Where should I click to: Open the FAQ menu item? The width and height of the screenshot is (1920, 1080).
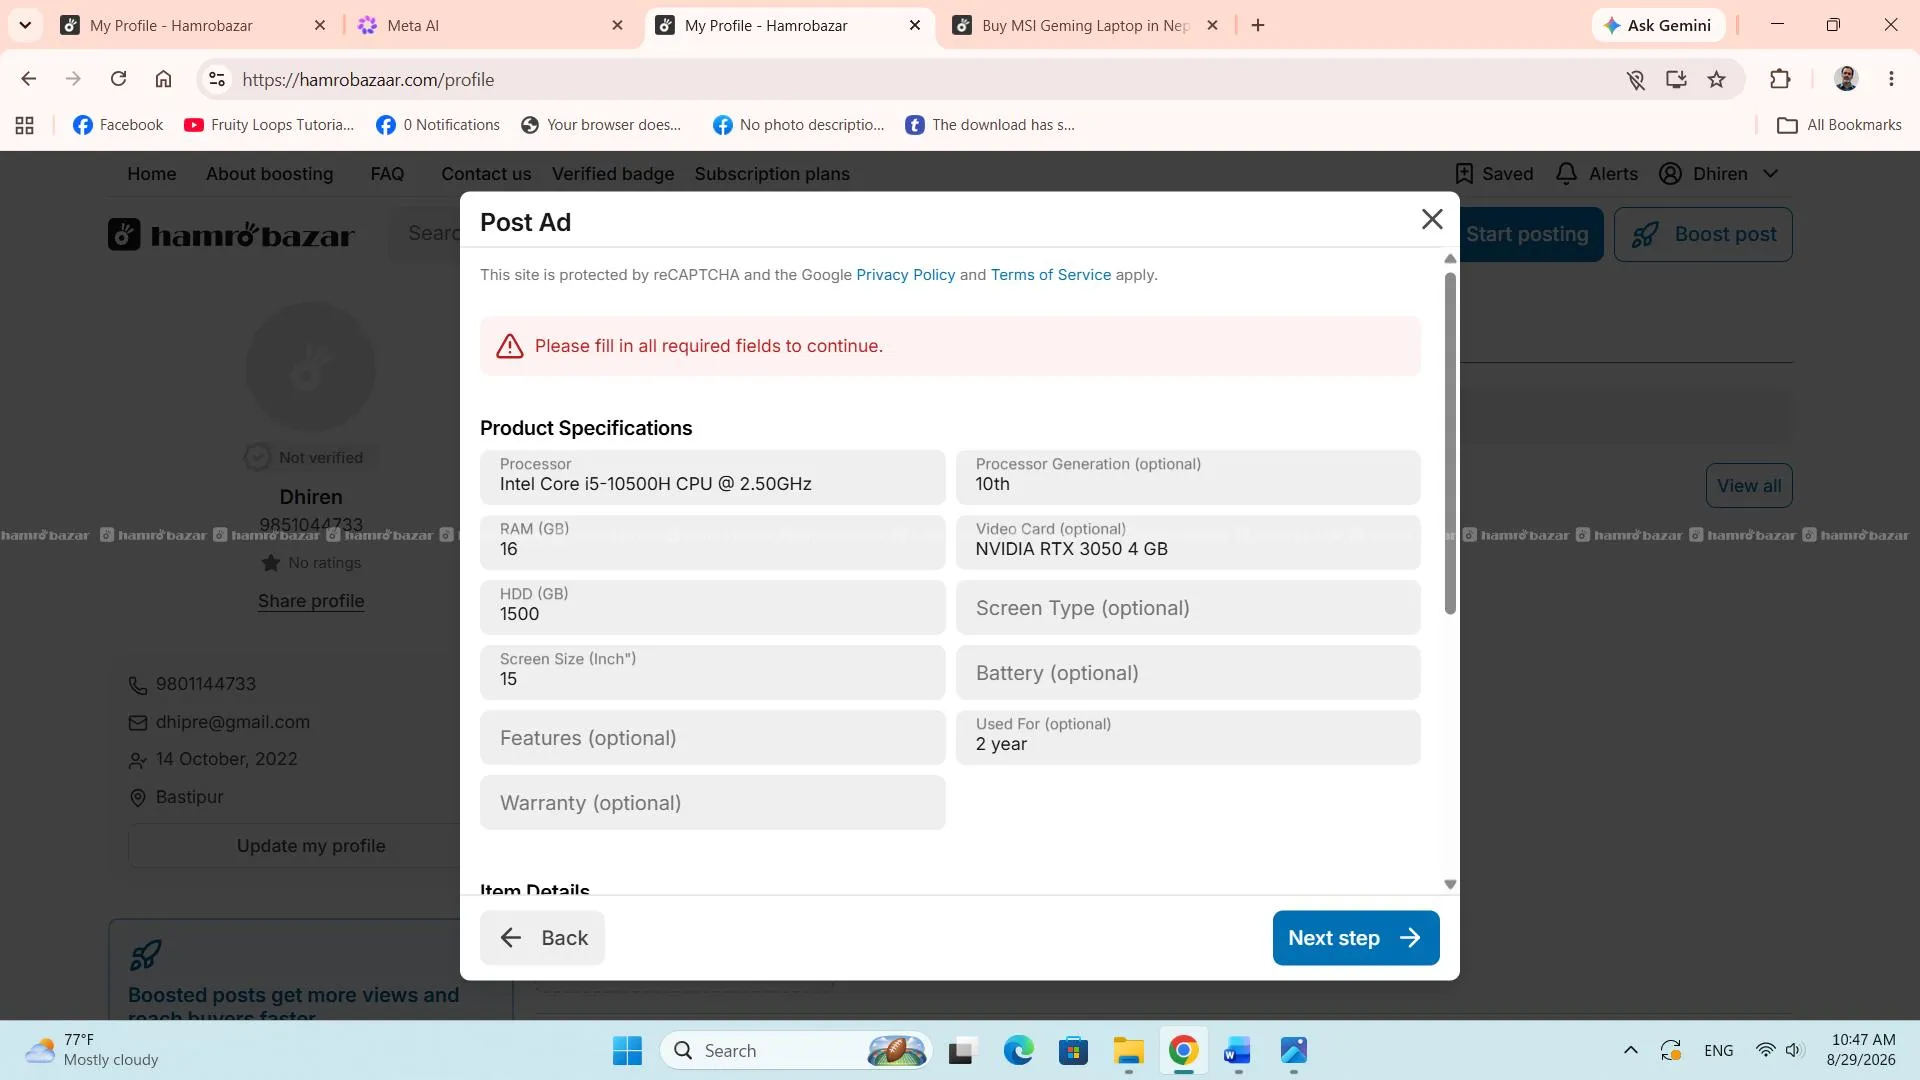(x=387, y=174)
